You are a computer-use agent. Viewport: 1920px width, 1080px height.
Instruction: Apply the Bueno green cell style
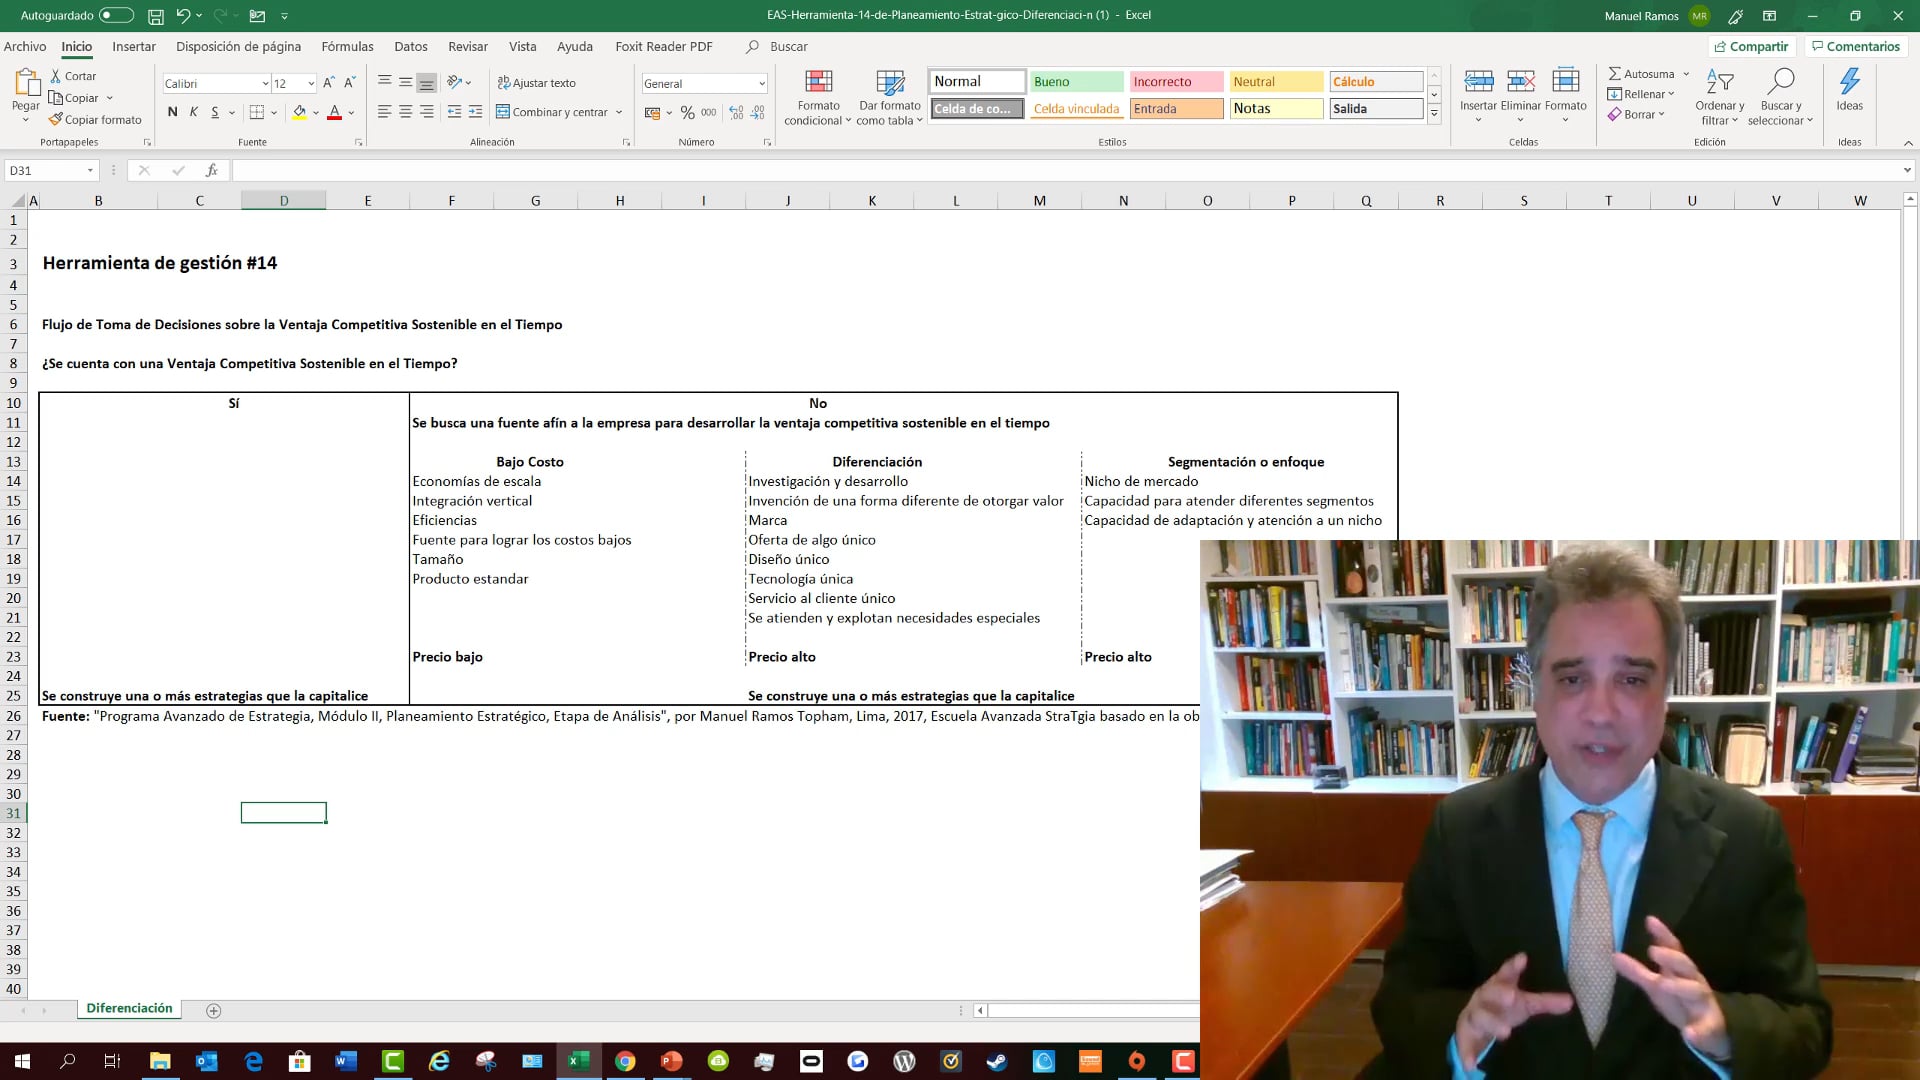click(1076, 82)
